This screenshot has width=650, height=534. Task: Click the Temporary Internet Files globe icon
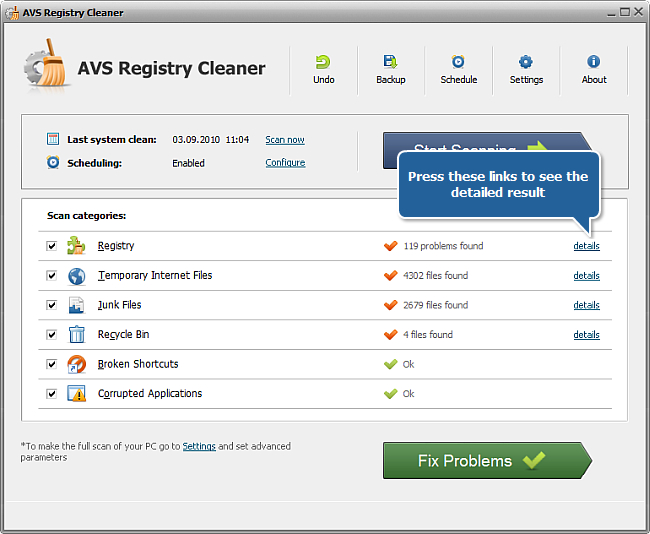click(x=77, y=276)
